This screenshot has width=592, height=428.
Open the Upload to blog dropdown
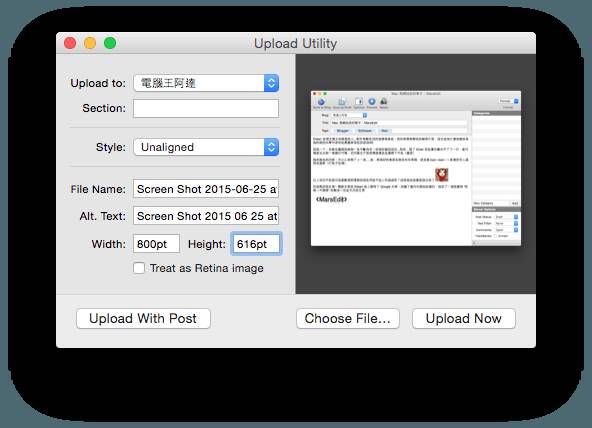206,83
